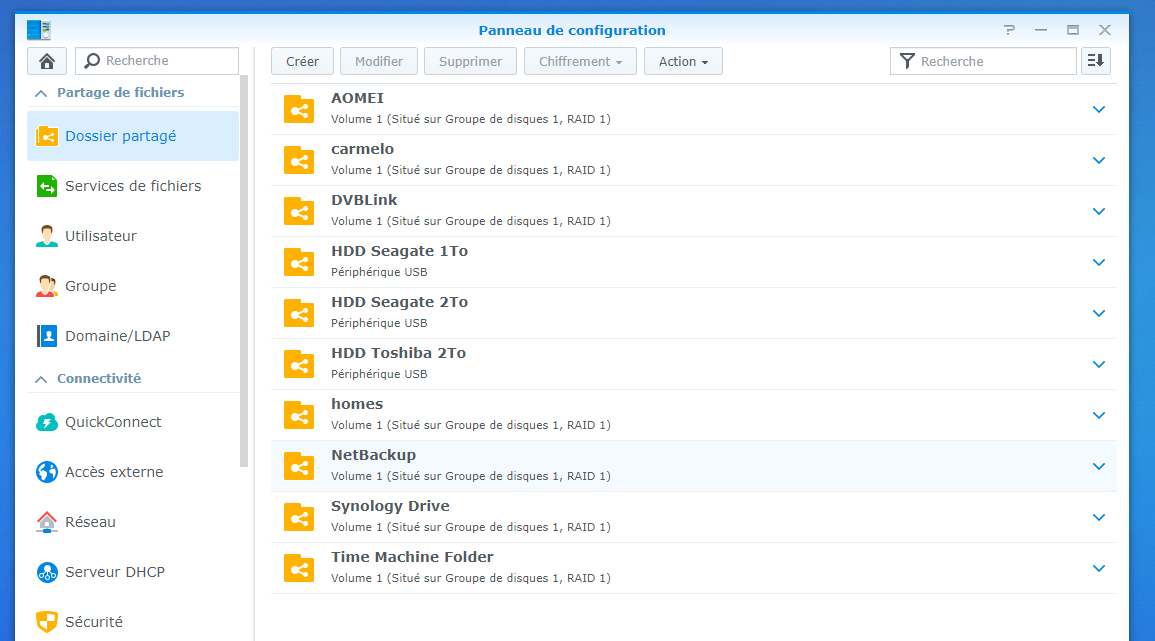The width and height of the screenshot is (1155, 641).
Task: Click the Supprimer button
Action: (470, 61)
